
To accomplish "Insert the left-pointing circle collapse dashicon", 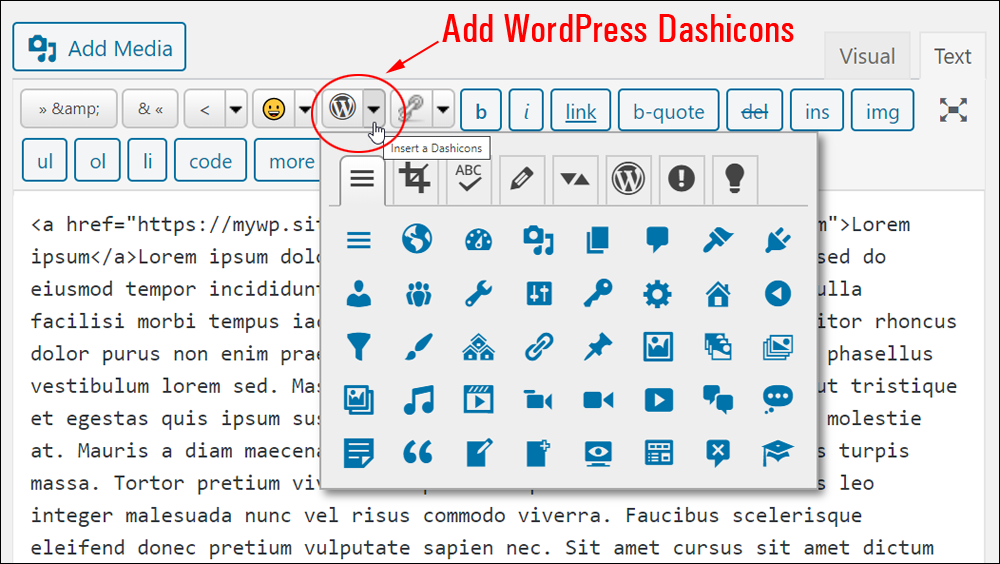I will click(x=777, y=294).
